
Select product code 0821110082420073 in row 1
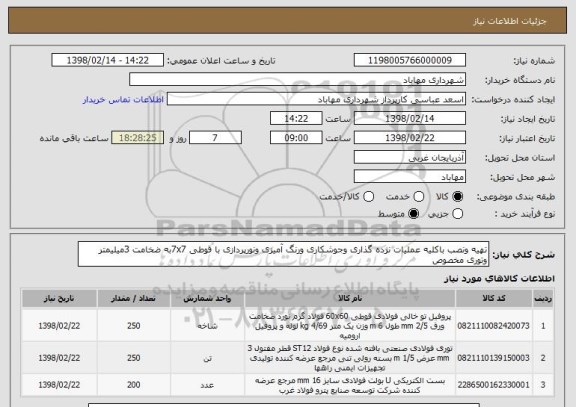click(x=494, y=326)
